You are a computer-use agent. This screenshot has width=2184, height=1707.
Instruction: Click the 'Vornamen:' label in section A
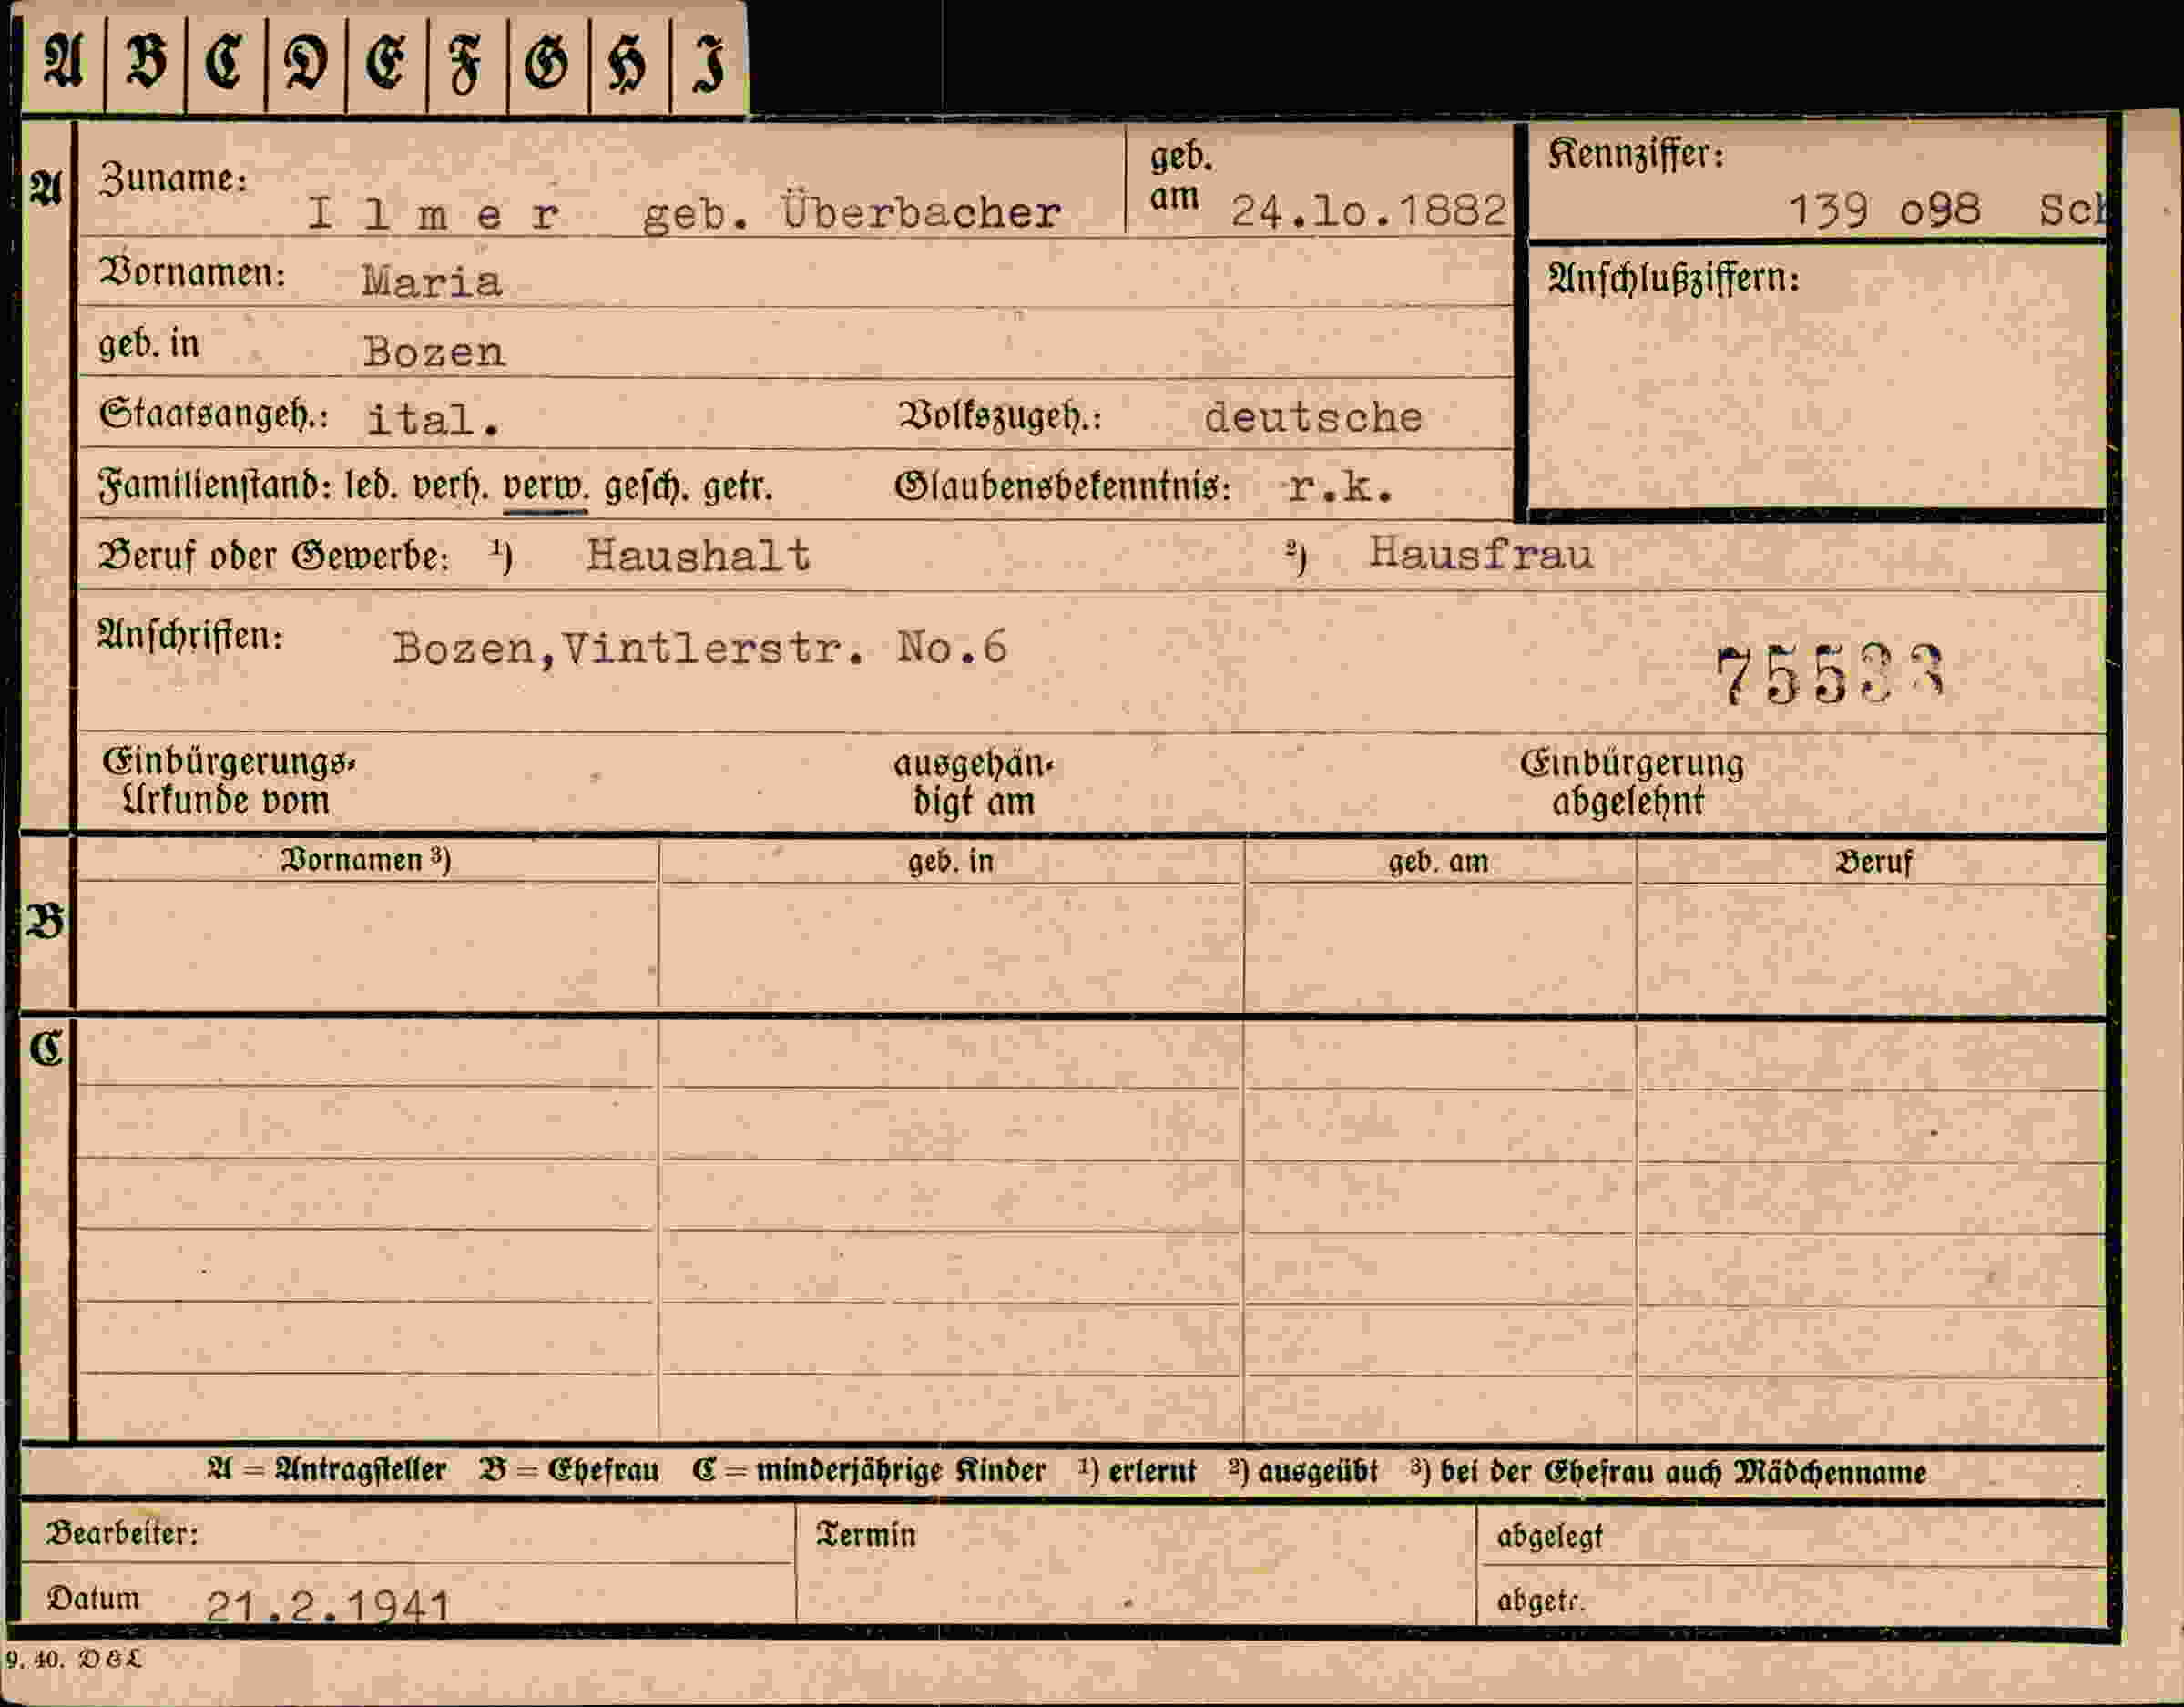[192, 272]
